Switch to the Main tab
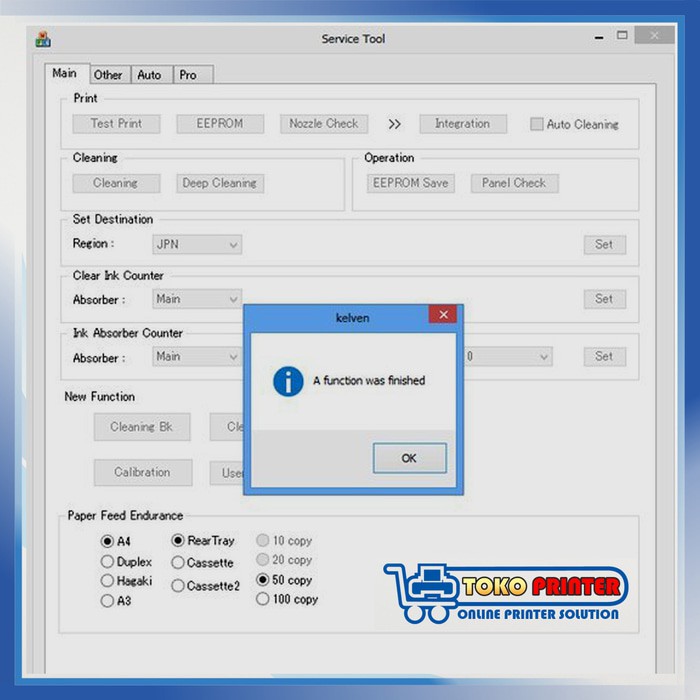 65,73
